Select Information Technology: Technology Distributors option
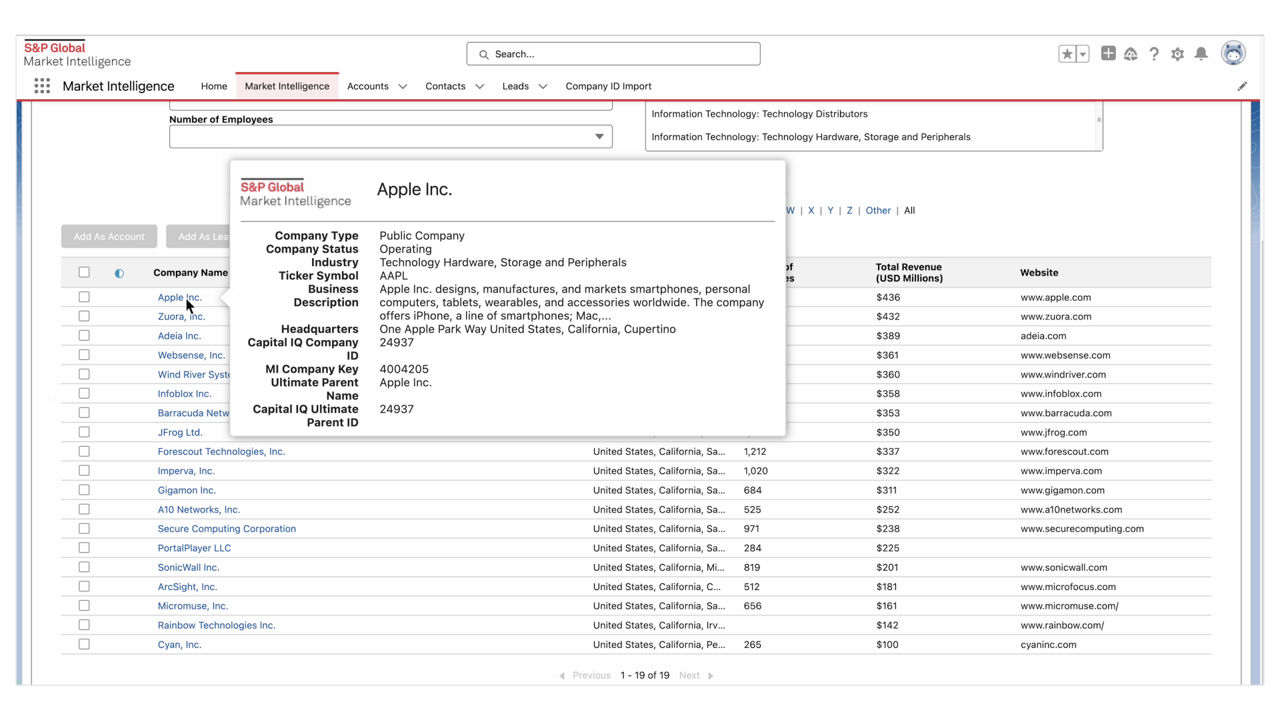The image size is (1280, 720). click(760, 114)
